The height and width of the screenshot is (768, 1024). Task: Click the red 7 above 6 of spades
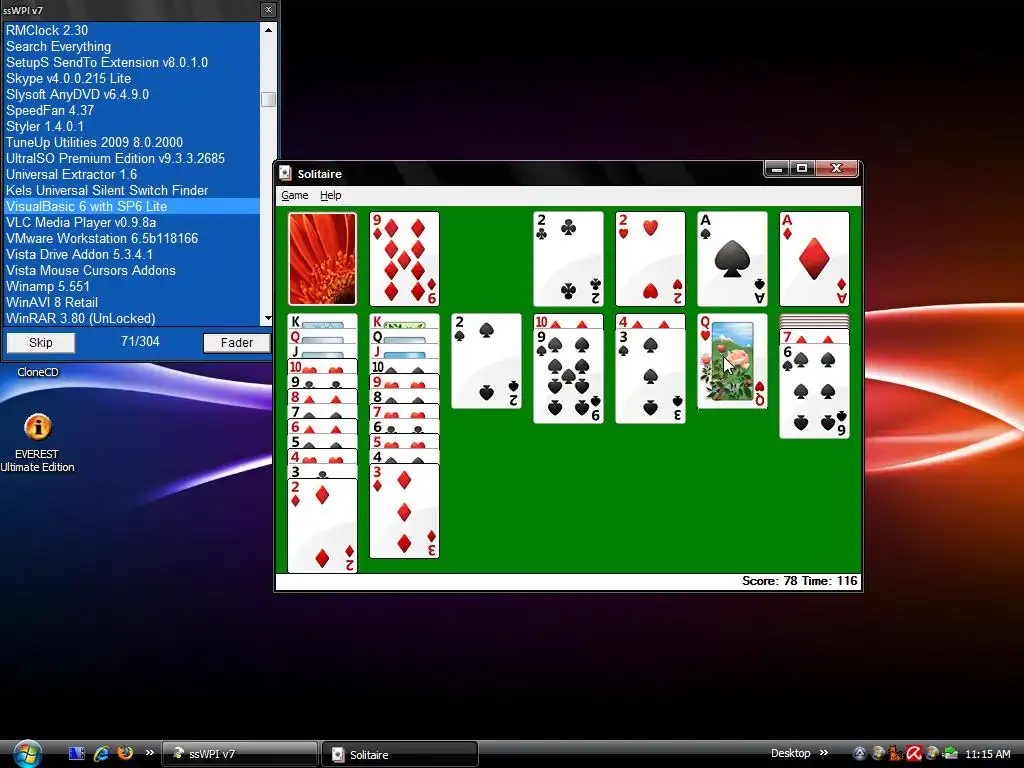click(x=814, y=337)
